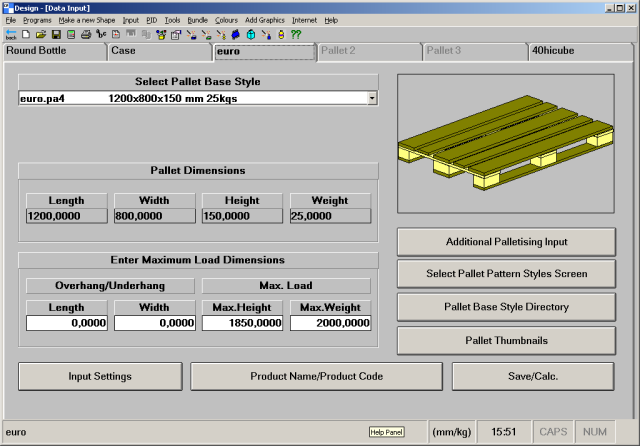
Task: Click the CAPS indicator in status bar
Action: click(553, 432)
